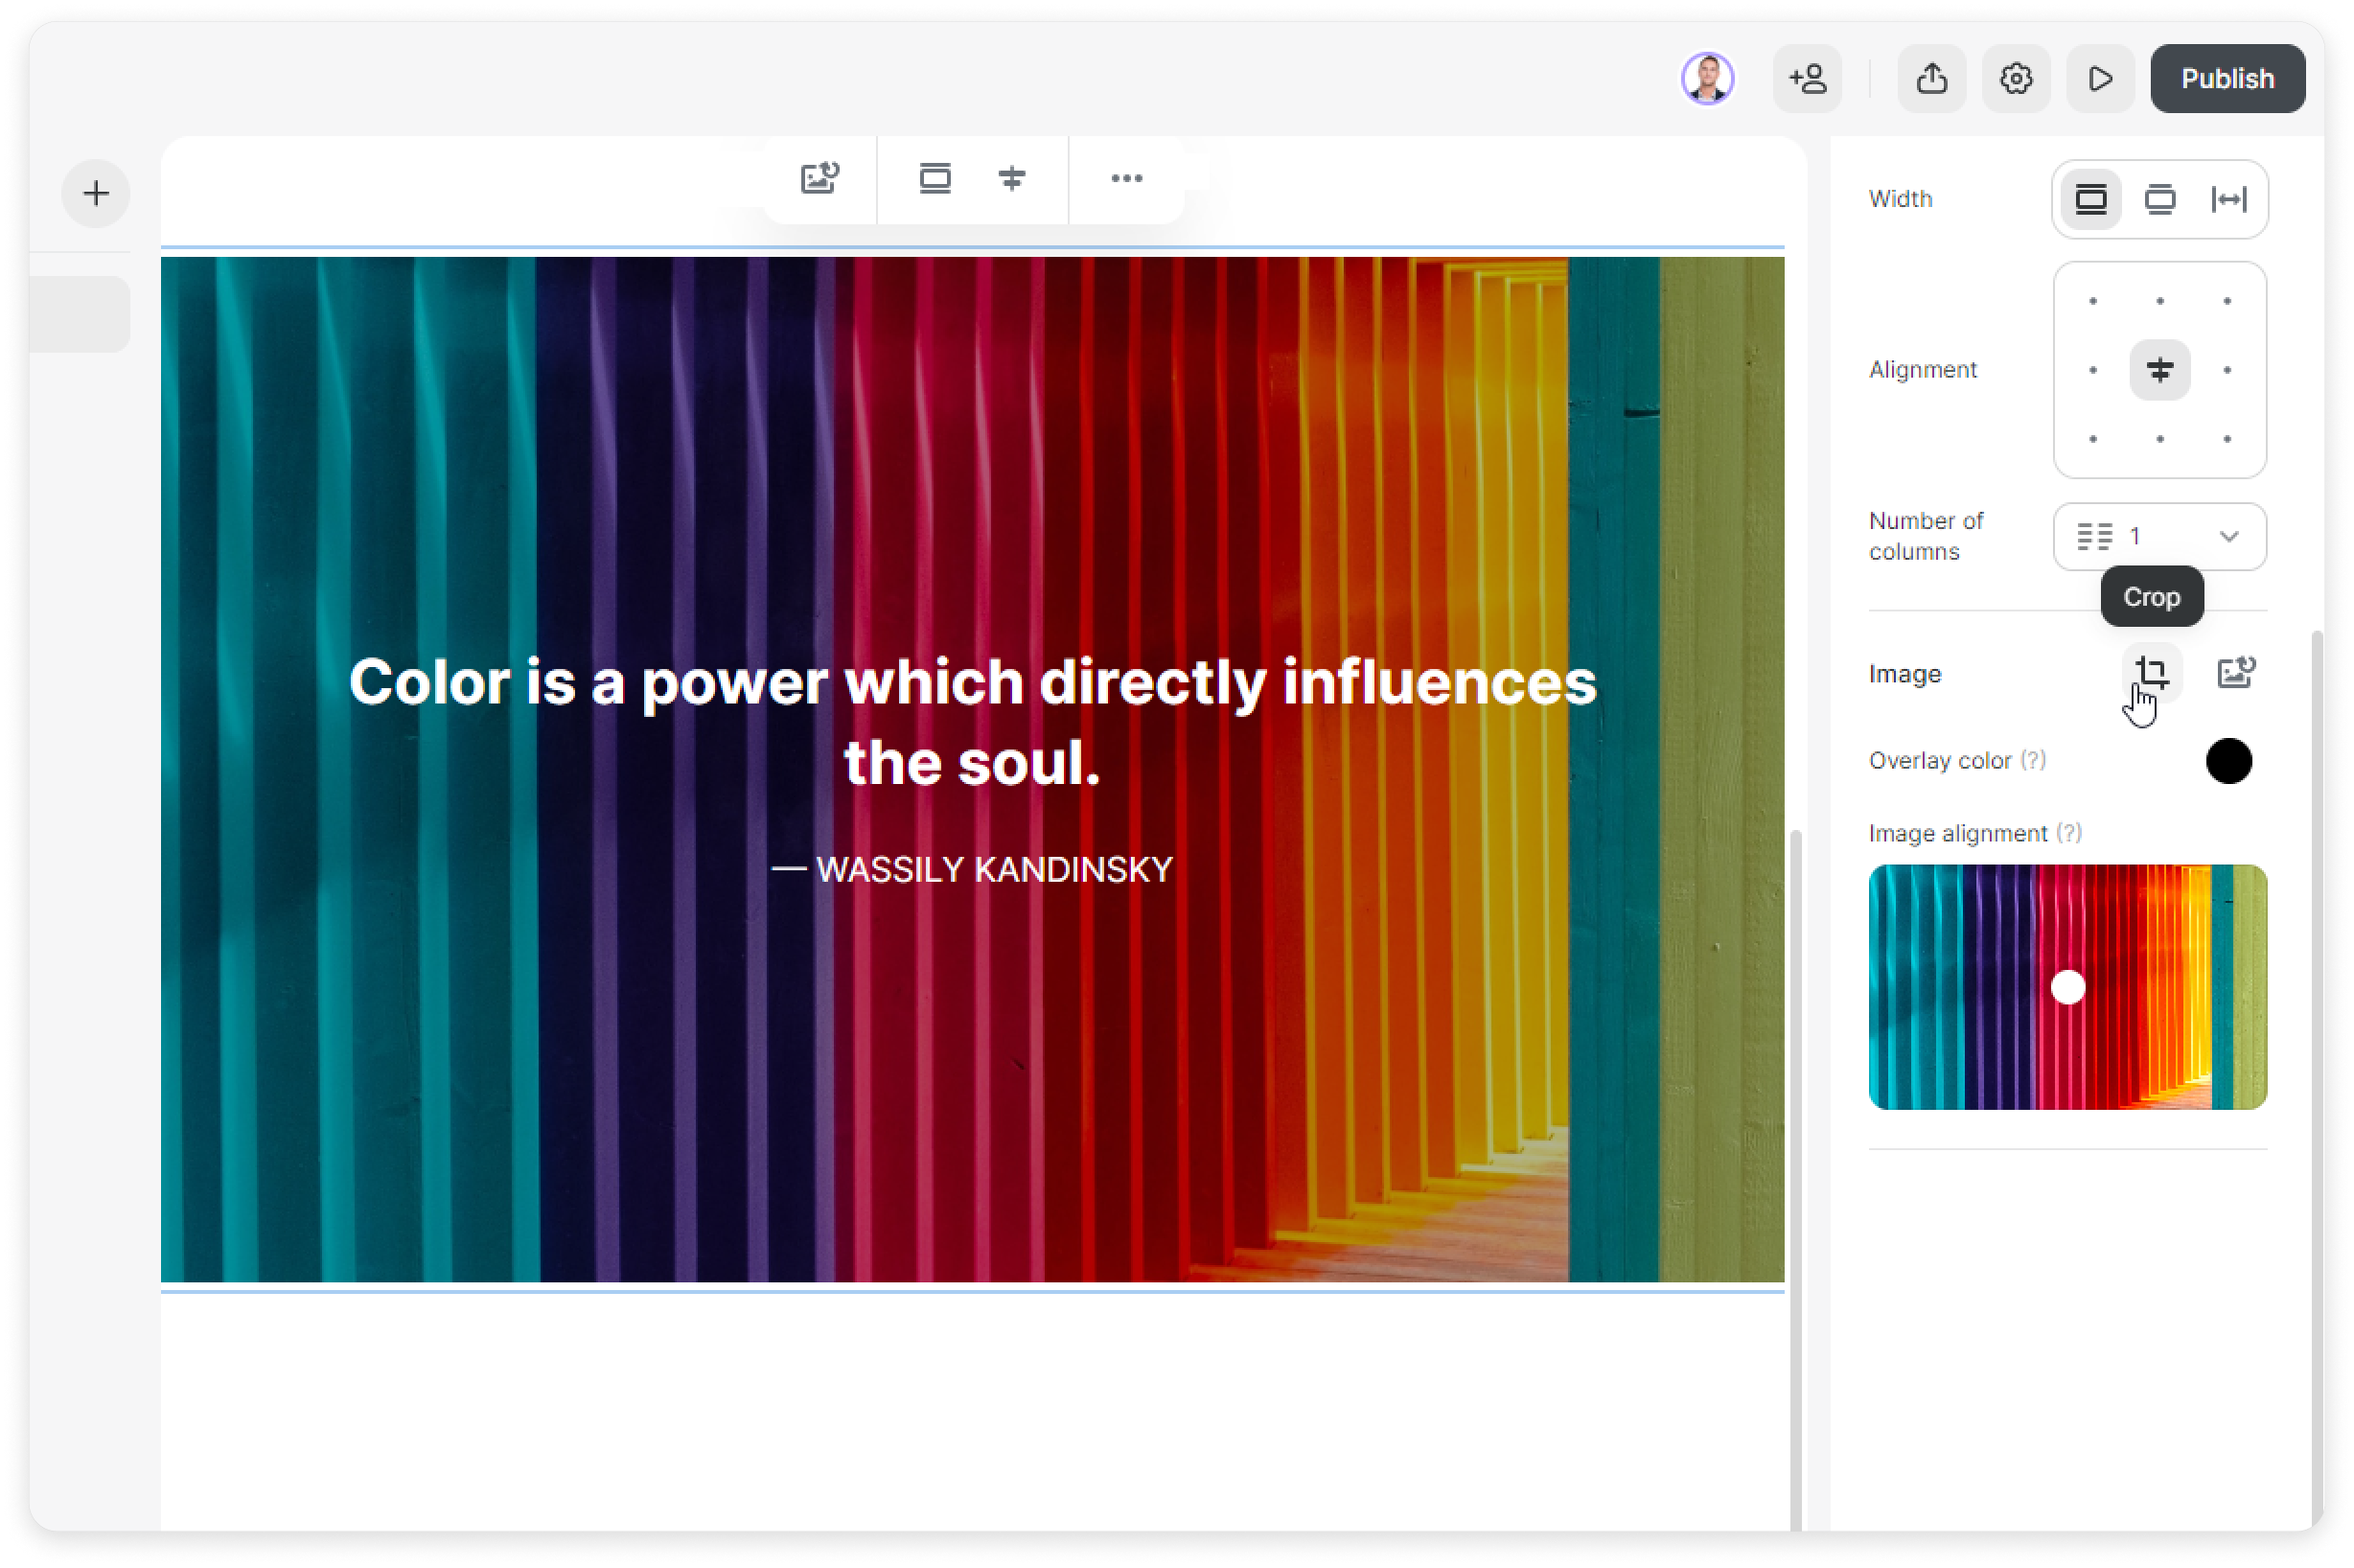Image resolution: width=2354 pixels, height=1568 pixels.
Task: Set alignment to bottom right dot
Action: point(2225,439)
